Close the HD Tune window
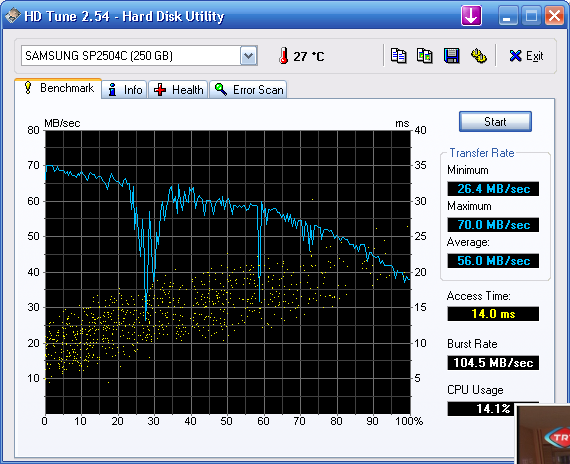Screen dimensions: 570x464 click(x=554, y=16)
